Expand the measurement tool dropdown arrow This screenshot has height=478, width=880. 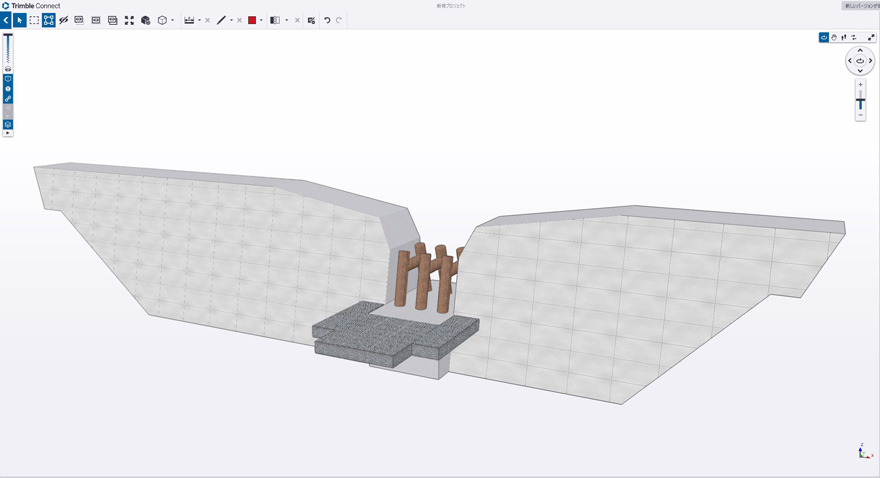(x=199, y=20)
